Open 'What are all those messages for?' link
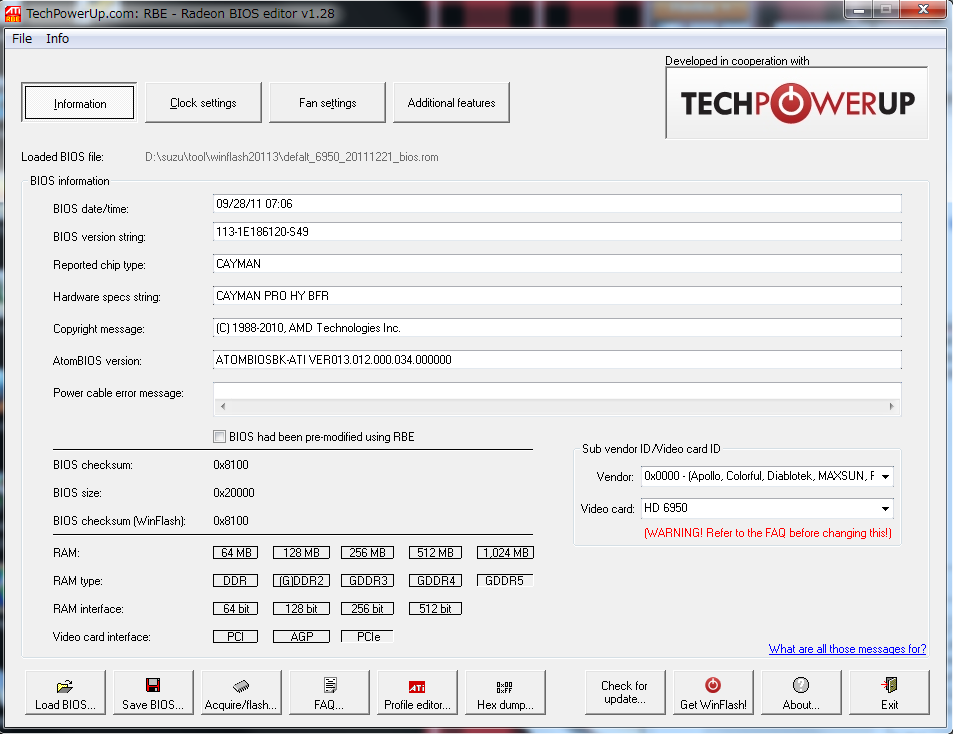 point(847,649)
